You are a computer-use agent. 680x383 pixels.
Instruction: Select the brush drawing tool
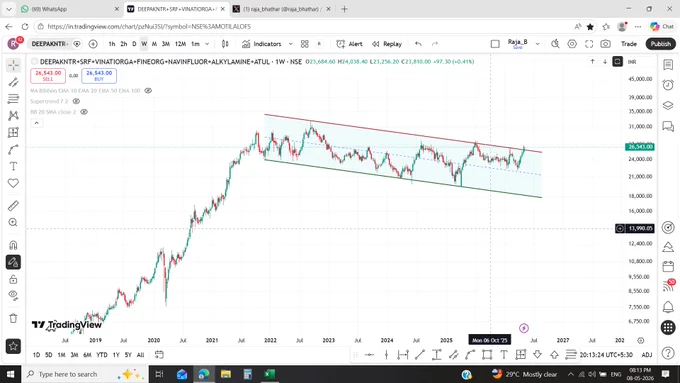[13, 149]
